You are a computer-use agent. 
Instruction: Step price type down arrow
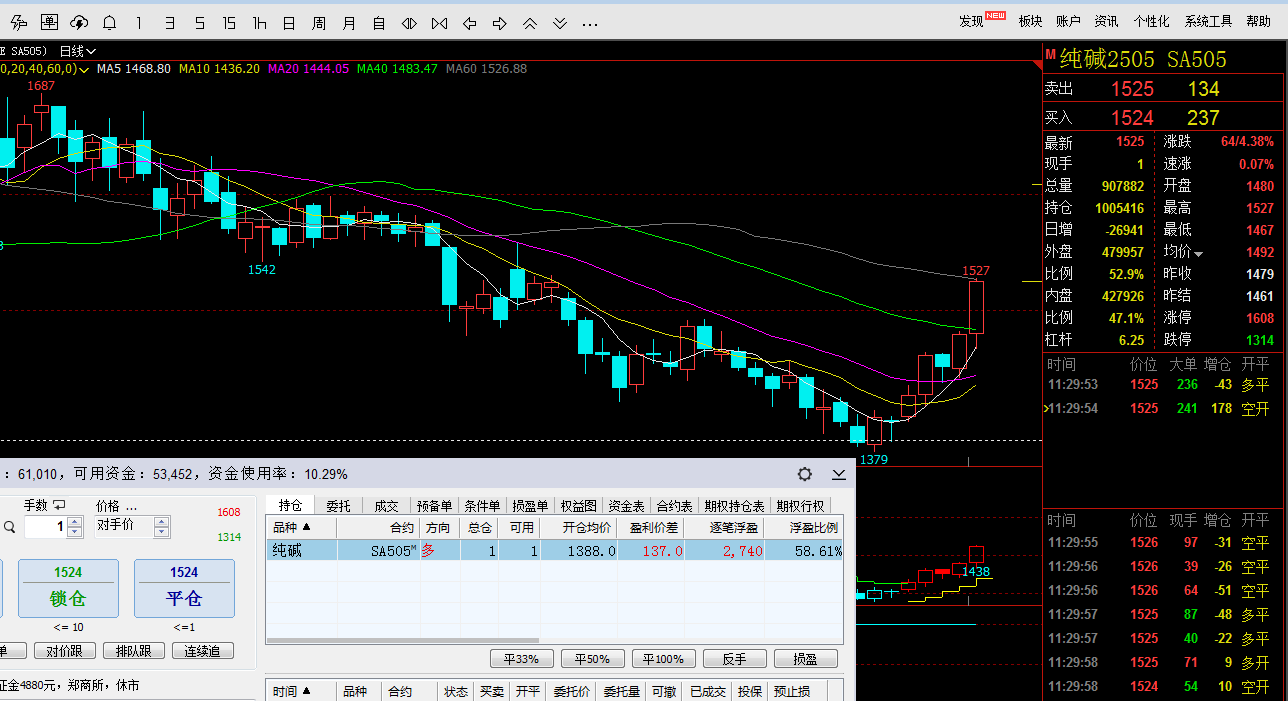[162, 532]
